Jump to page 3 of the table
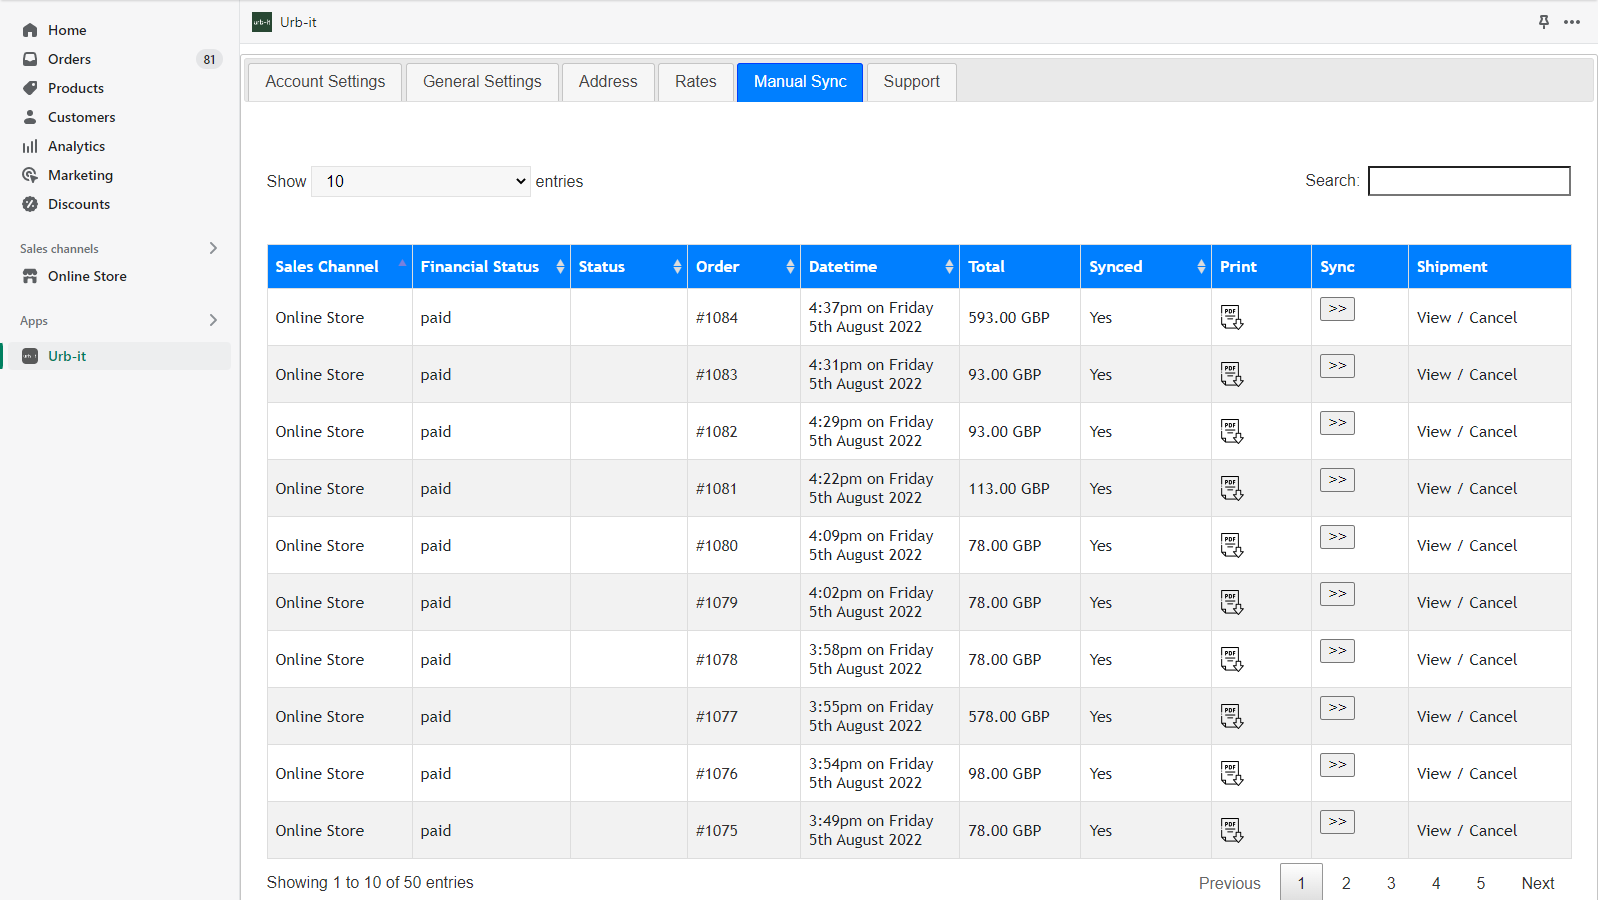 [x=1391, y=883]
